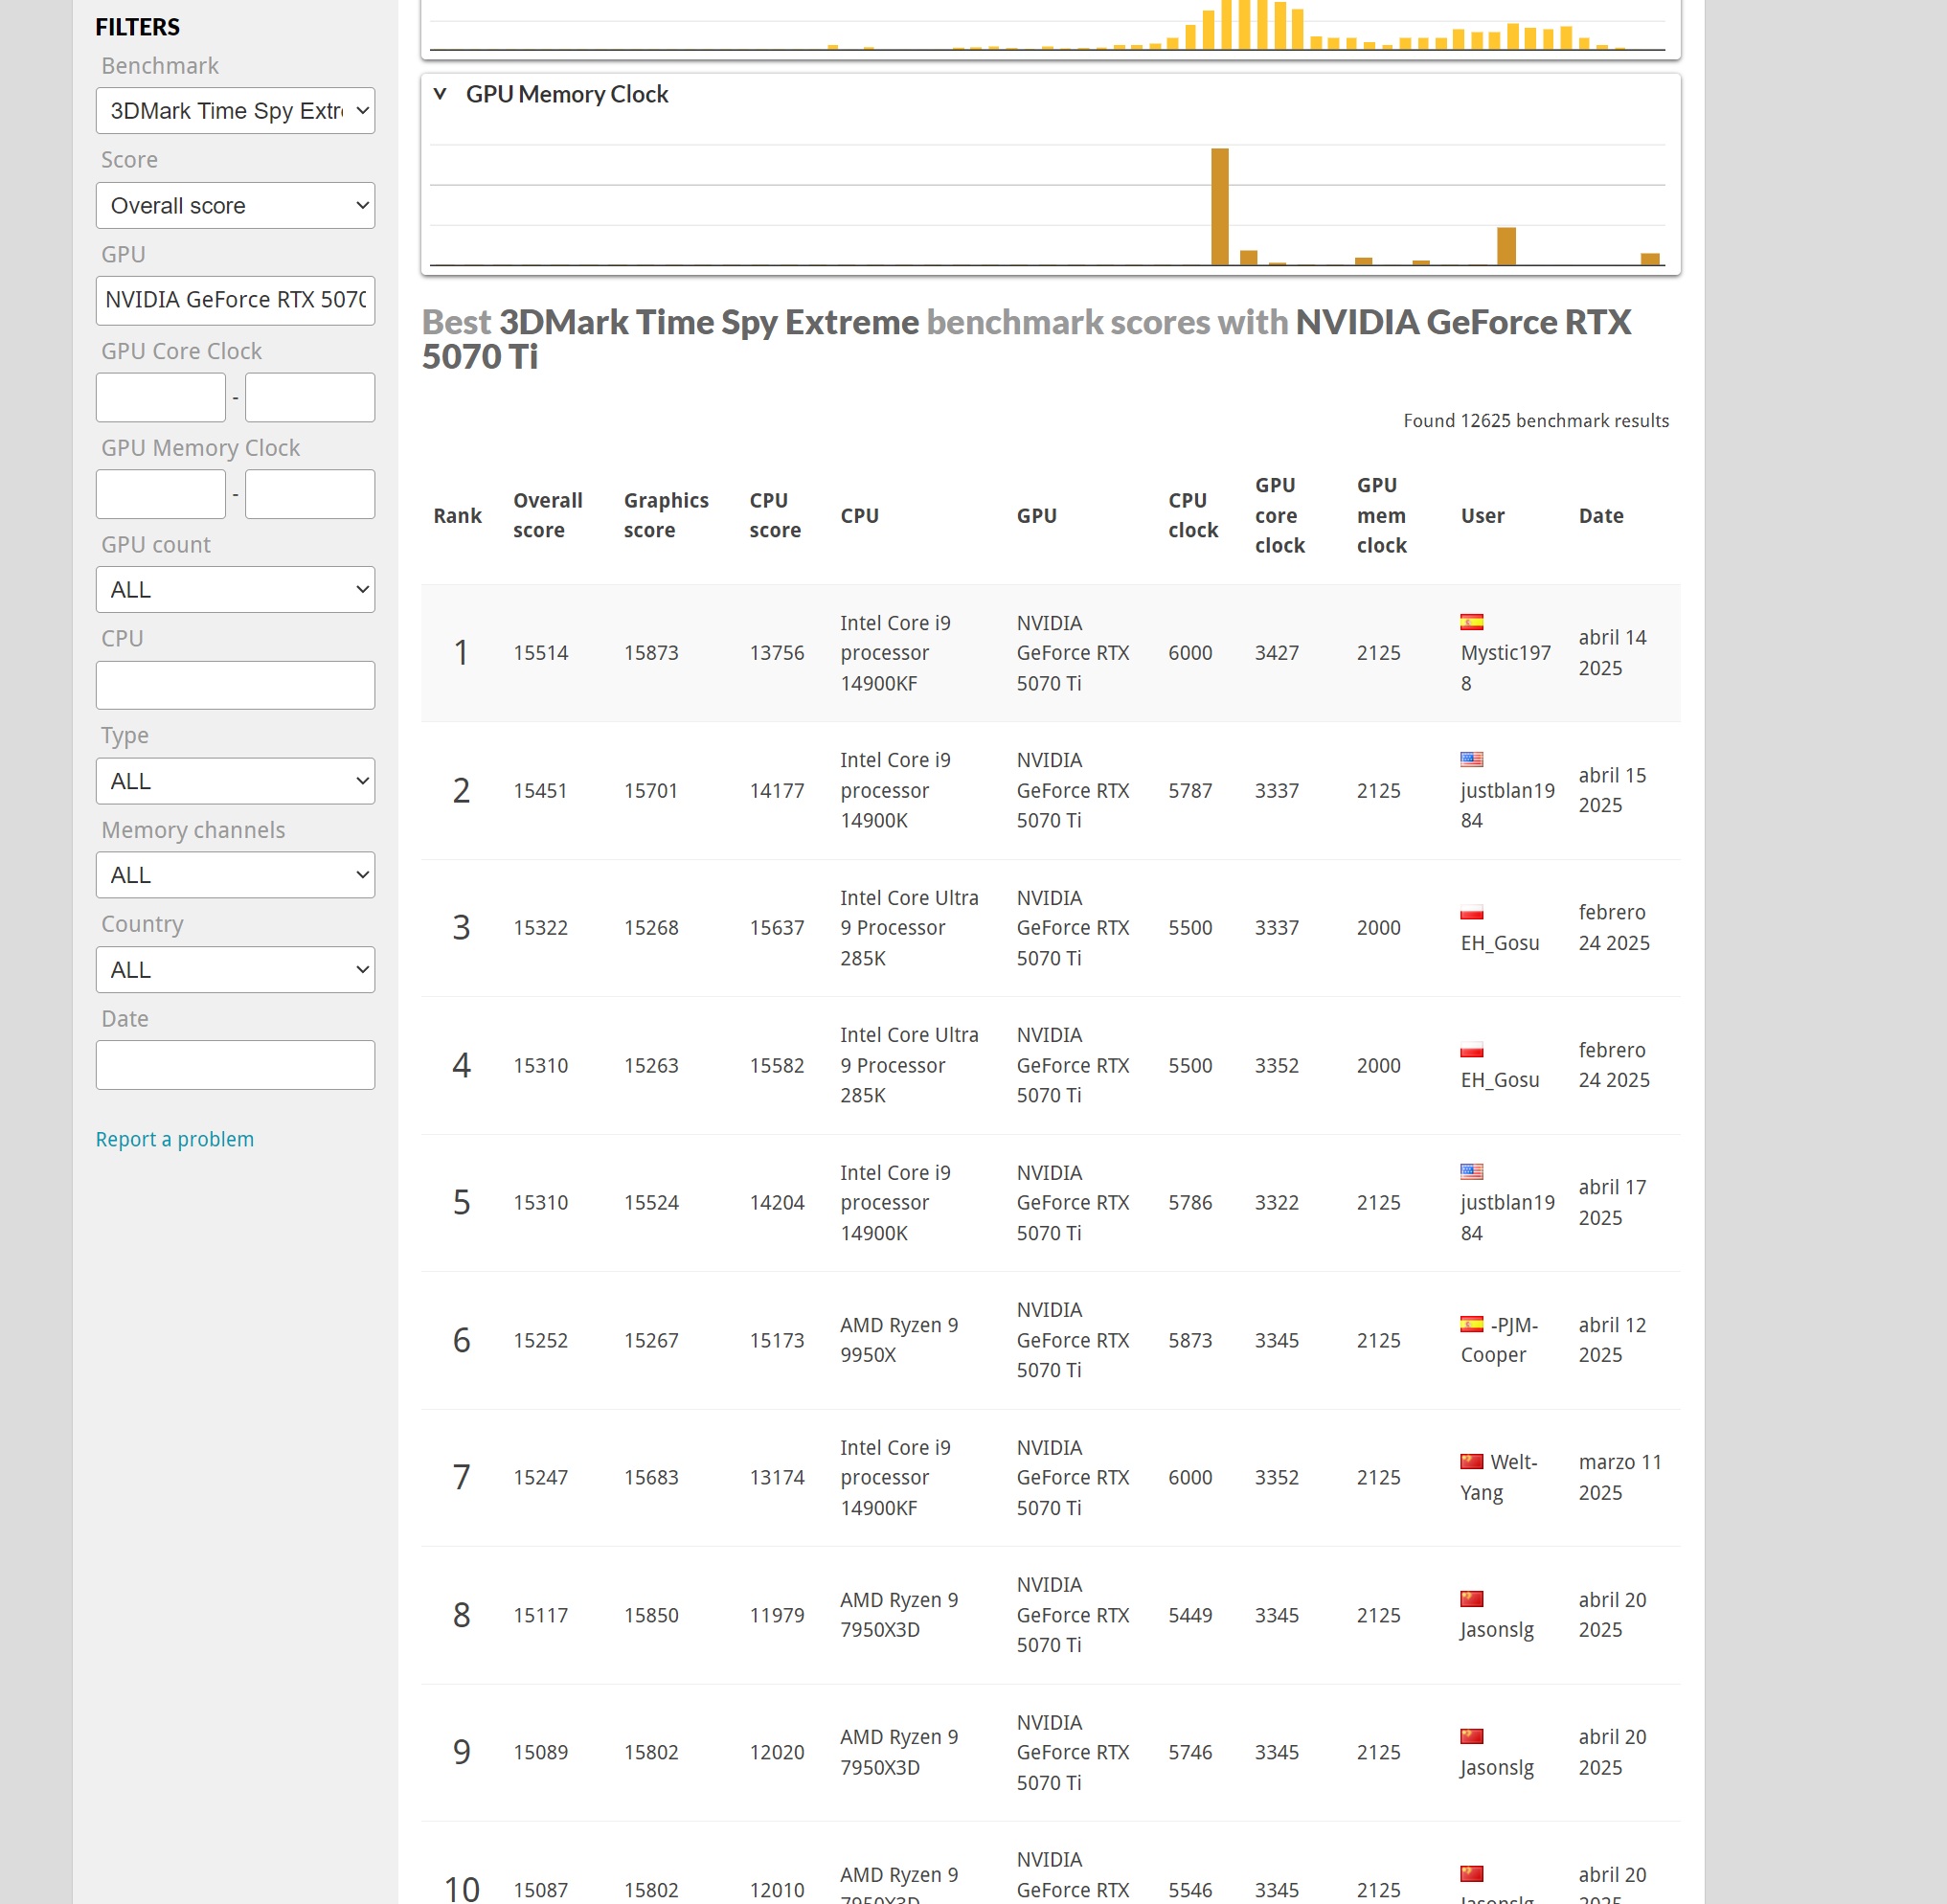Click the Spain flag next to Mystic1978
1947x1904 pixels.
pyautogui.click(x=1471, y=622)
